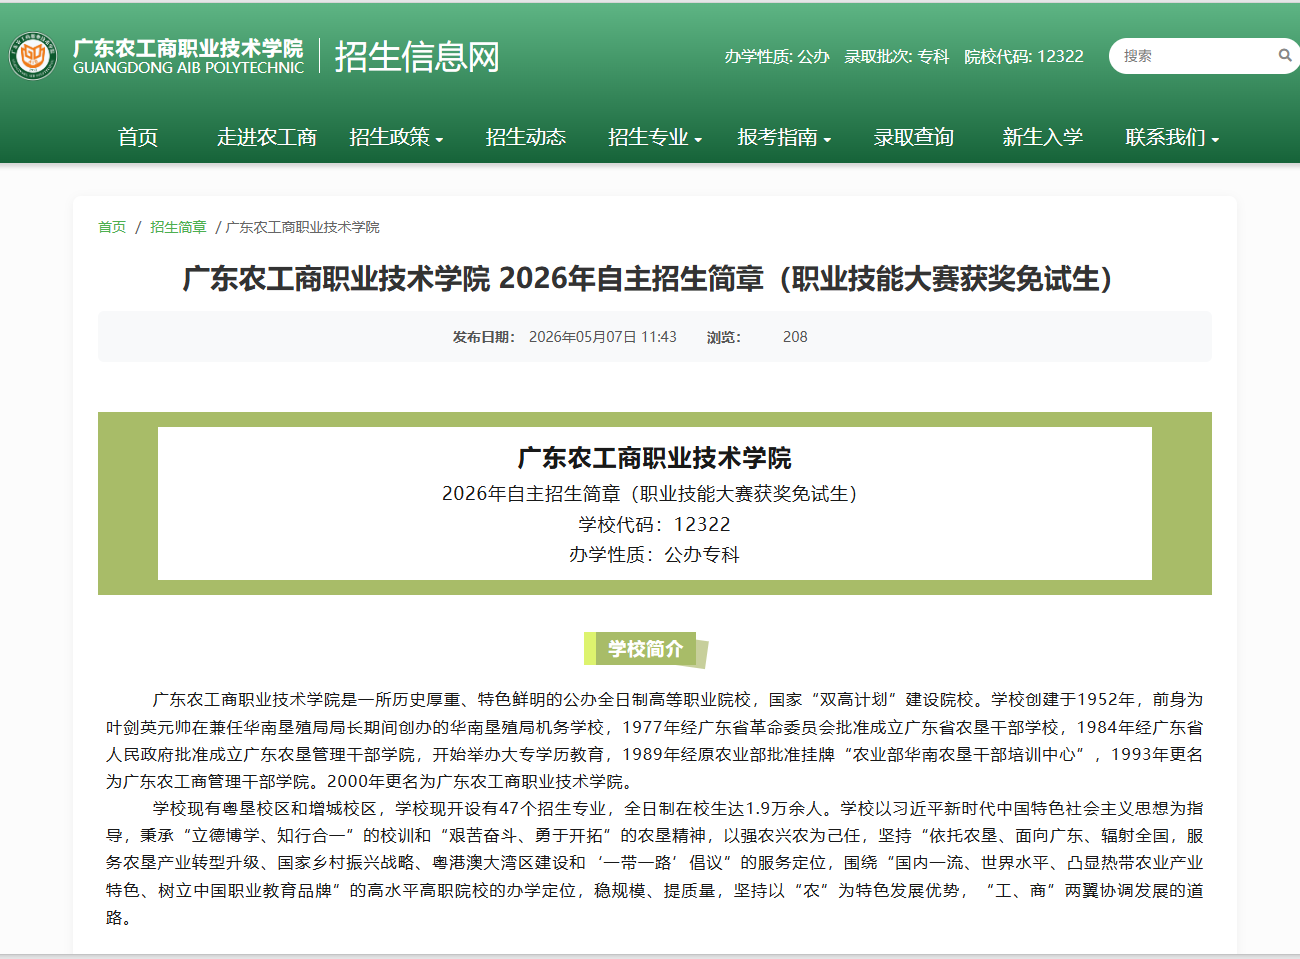Expand the 报考指南 dropdown menu
1300x959 pixels.
(784, 137)
